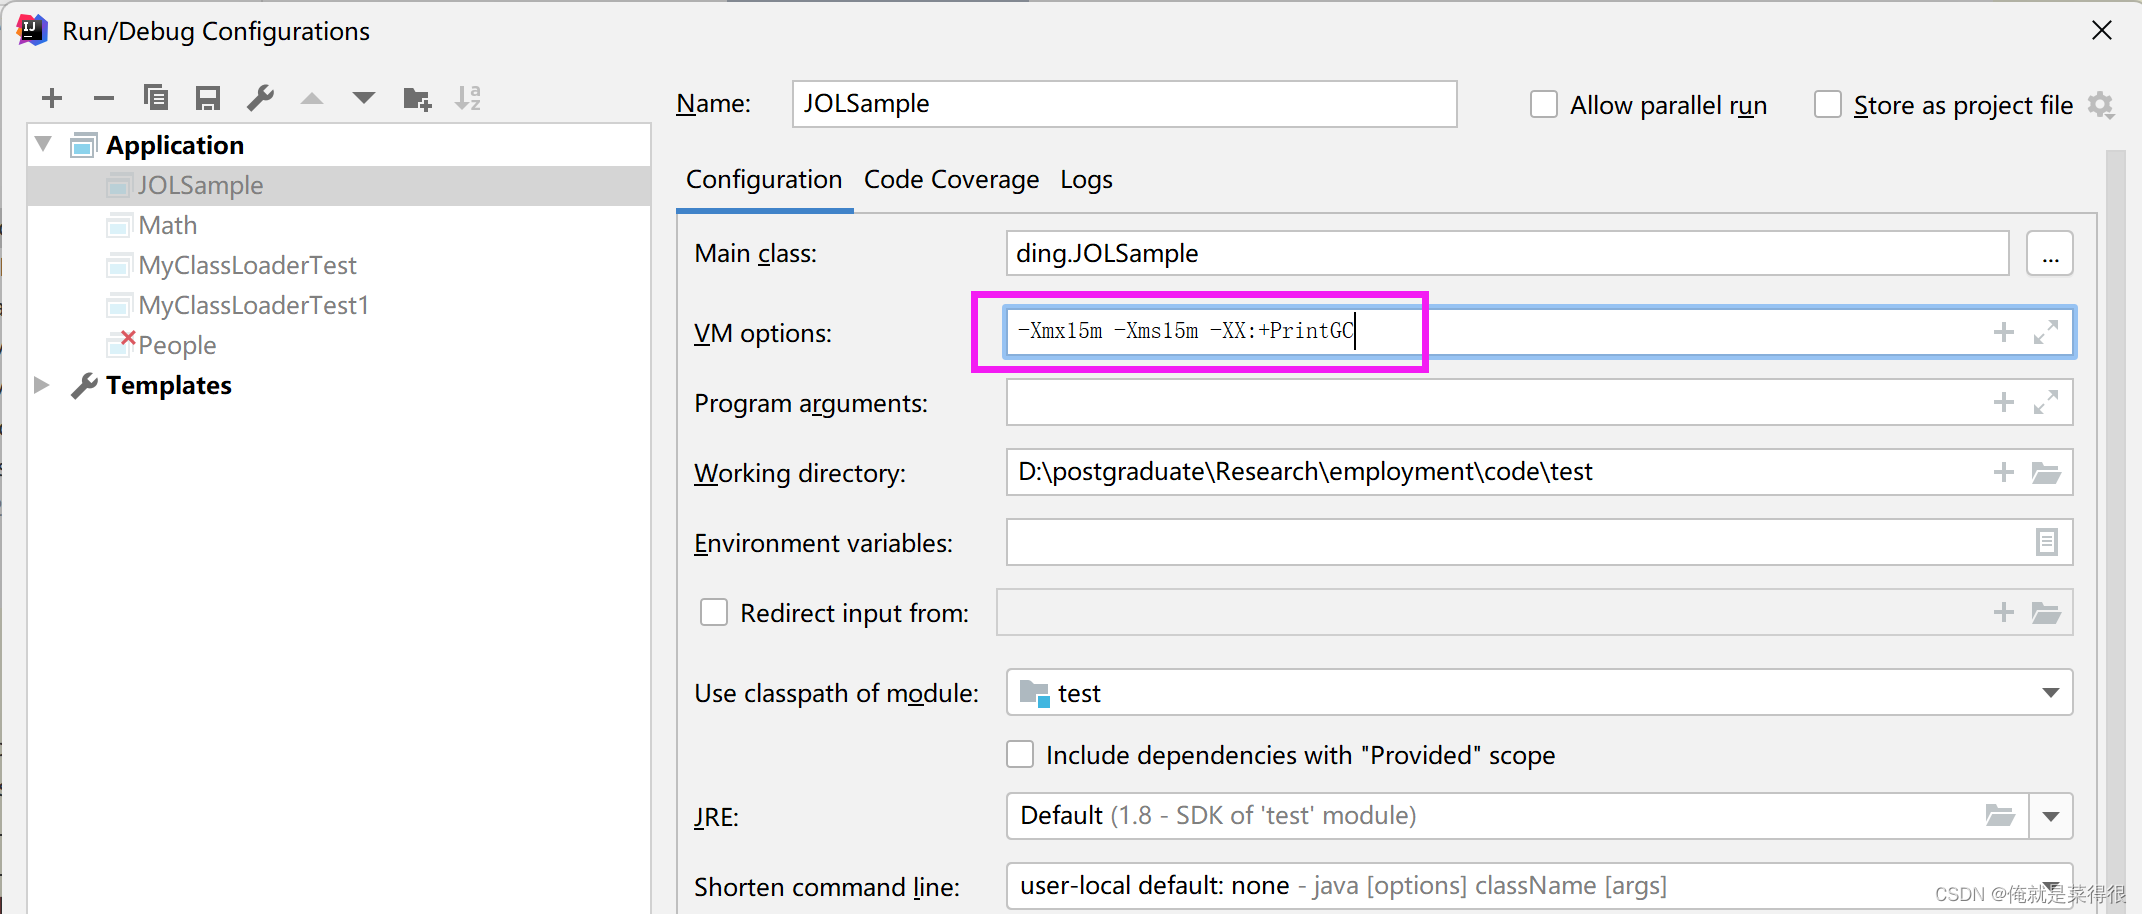This screenshot has height=914, width=2142.
Task: Enable Store as project file checkbox
Action: pos(1828,104)
